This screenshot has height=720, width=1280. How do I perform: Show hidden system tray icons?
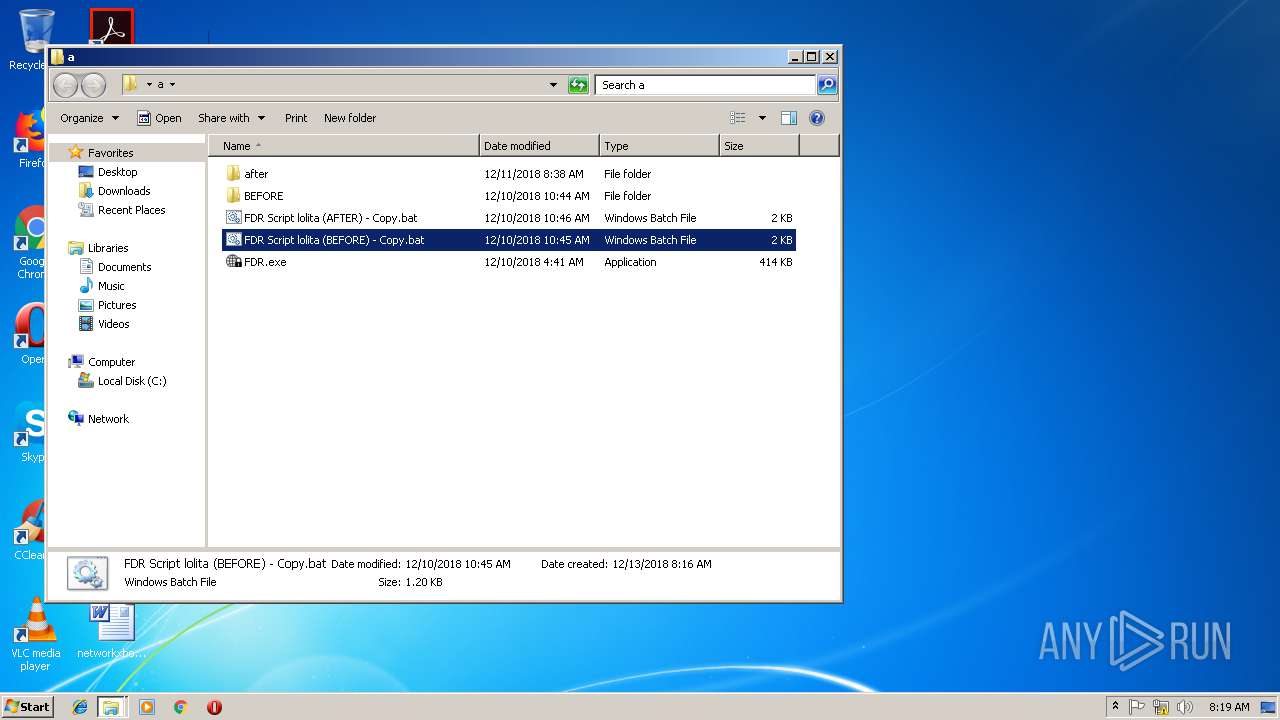tap(1115, 707)
